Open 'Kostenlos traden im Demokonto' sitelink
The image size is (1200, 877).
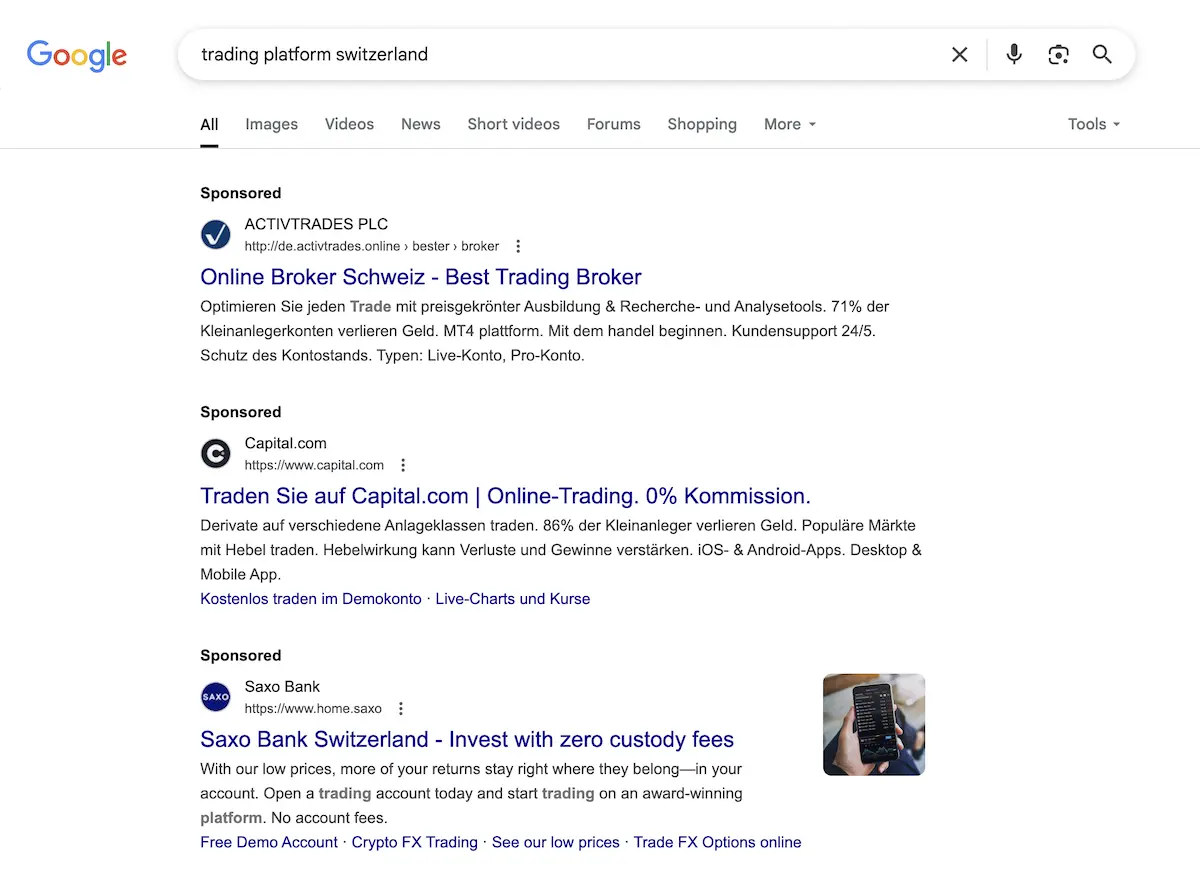(311, 599)
